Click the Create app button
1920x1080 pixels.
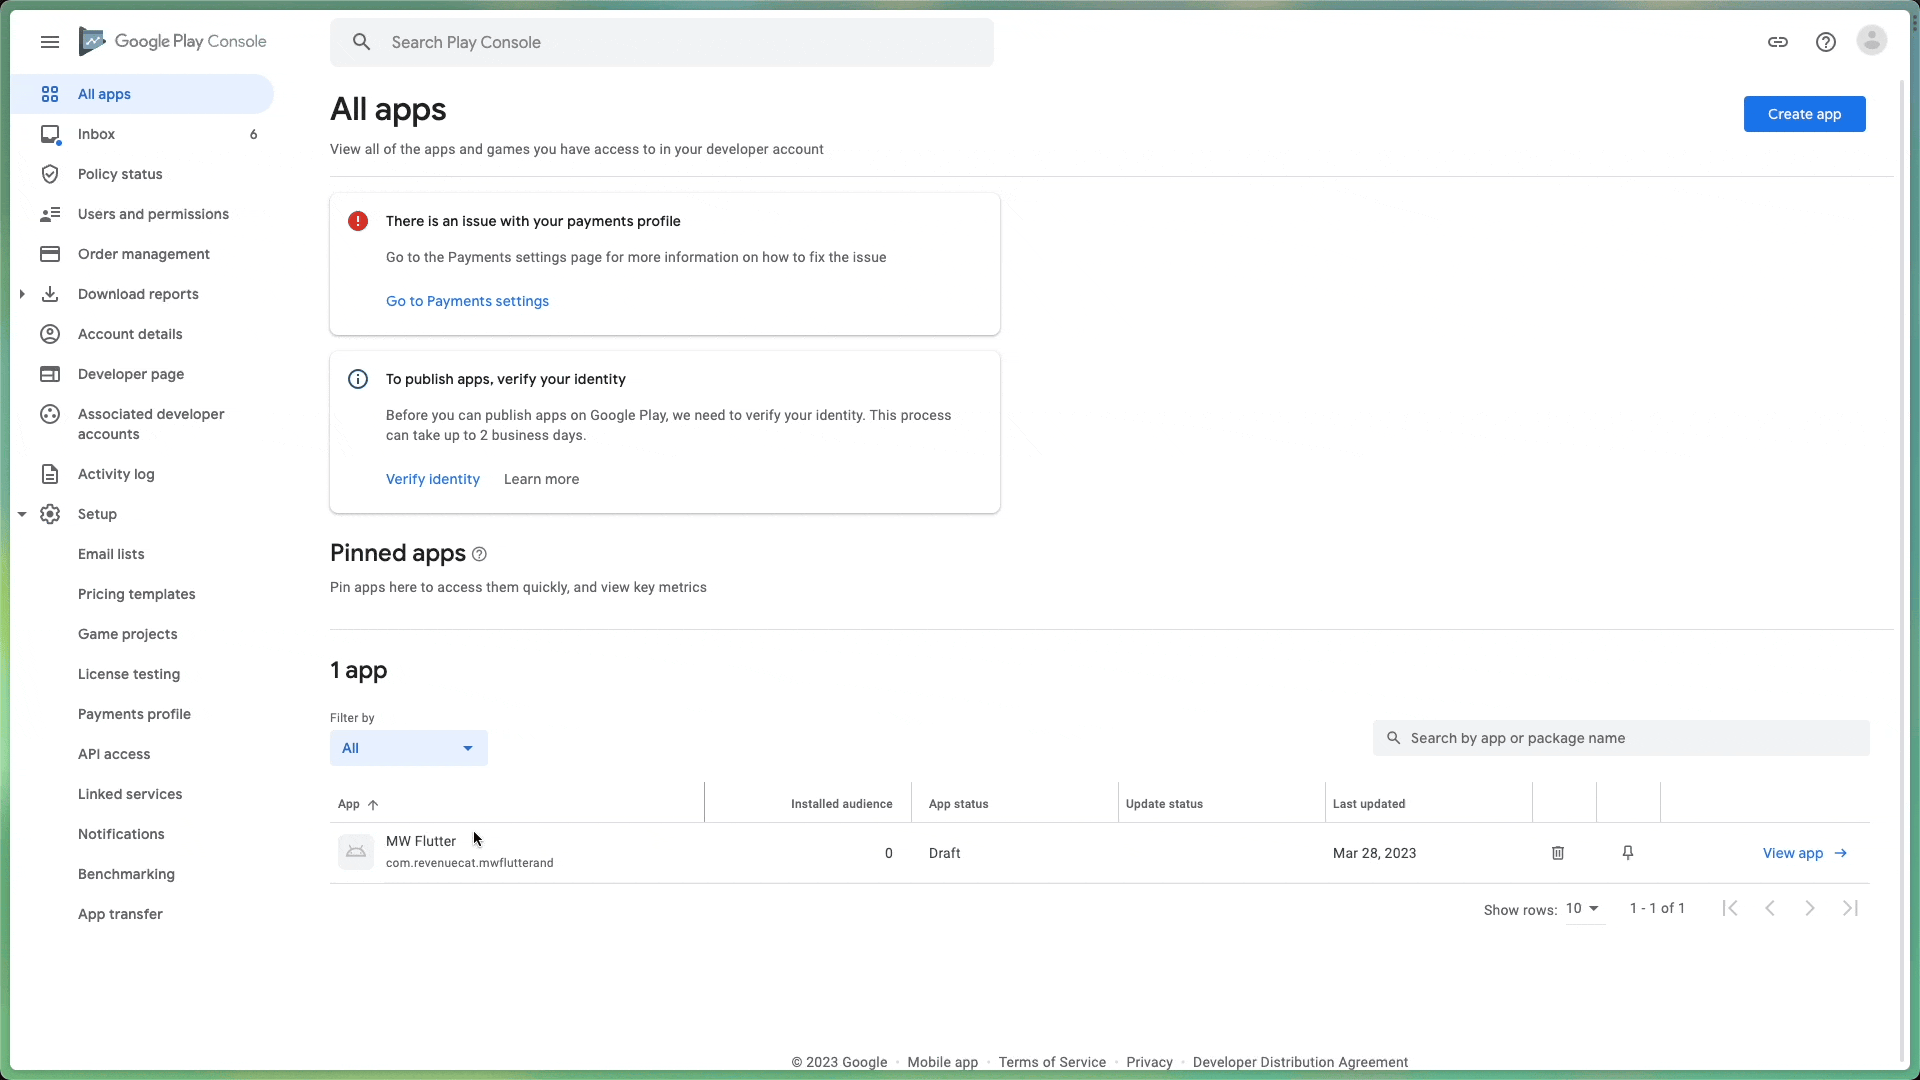coord(1804,114)
